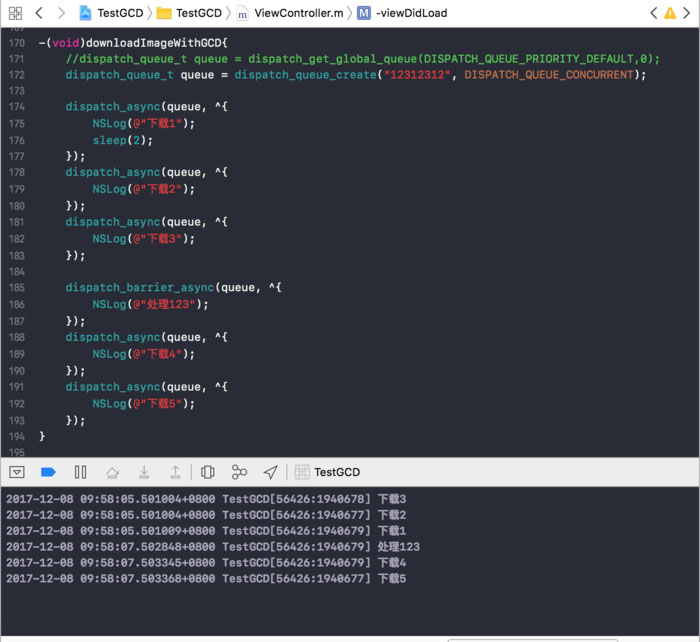This screenshot has width=700, height=642.
Task: Click NSLog 处理123 statement
Action: [x=150, y=304]
